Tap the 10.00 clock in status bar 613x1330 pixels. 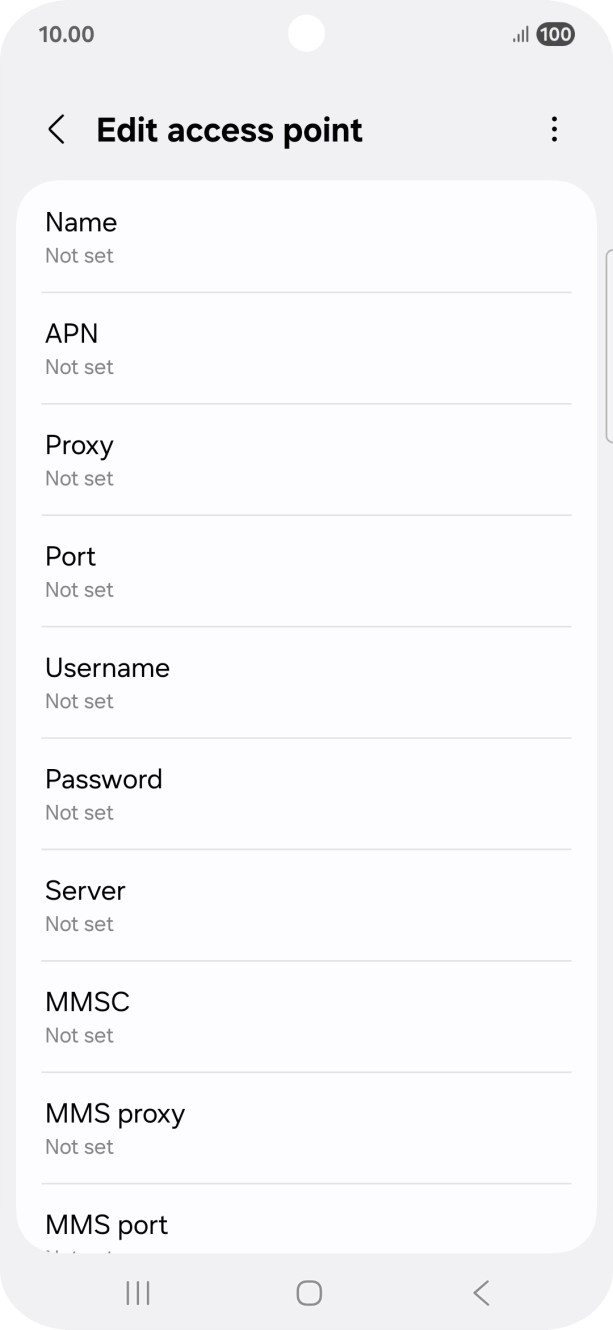[66, 35]
